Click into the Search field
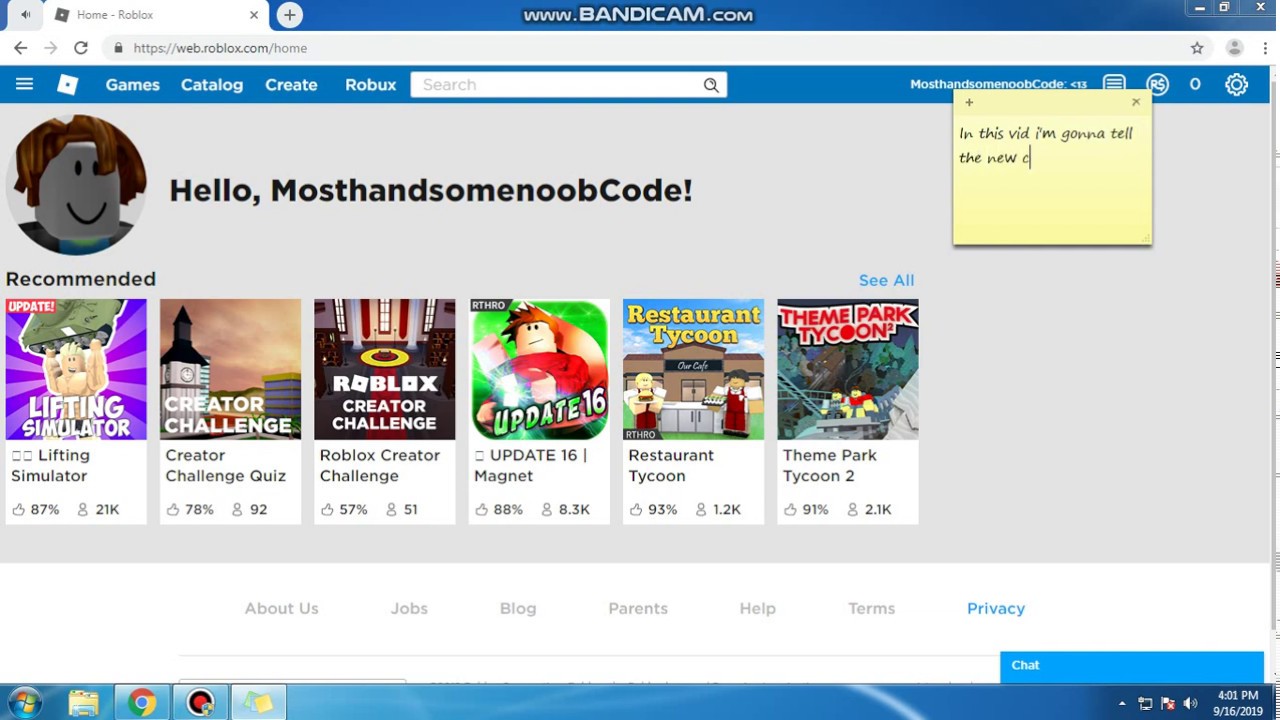This screenshot has height=720, width=1280. coord(555,85)
